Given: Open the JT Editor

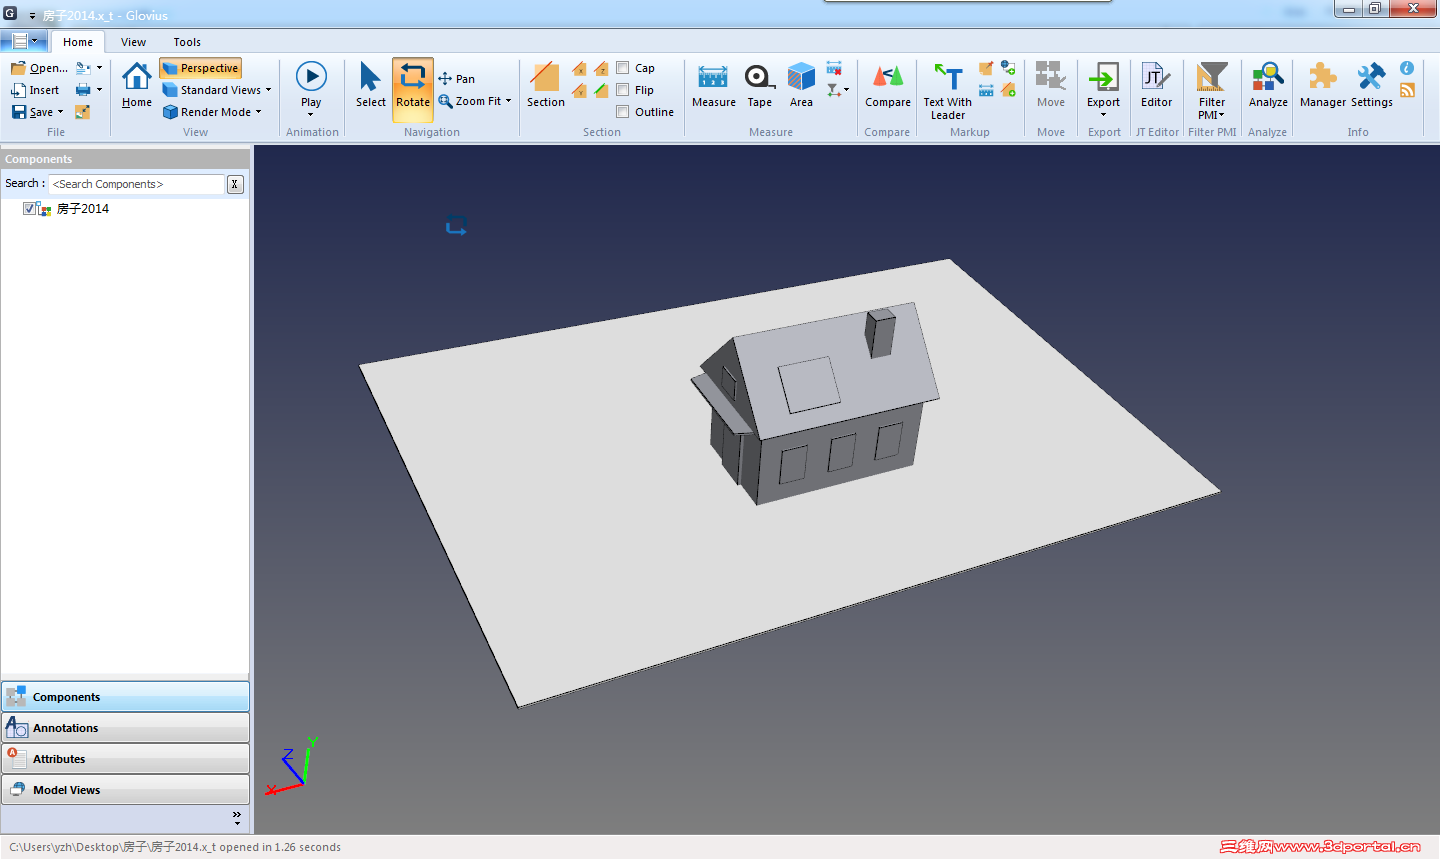Looking at the screenshot, I should [x=1156, y=84].
